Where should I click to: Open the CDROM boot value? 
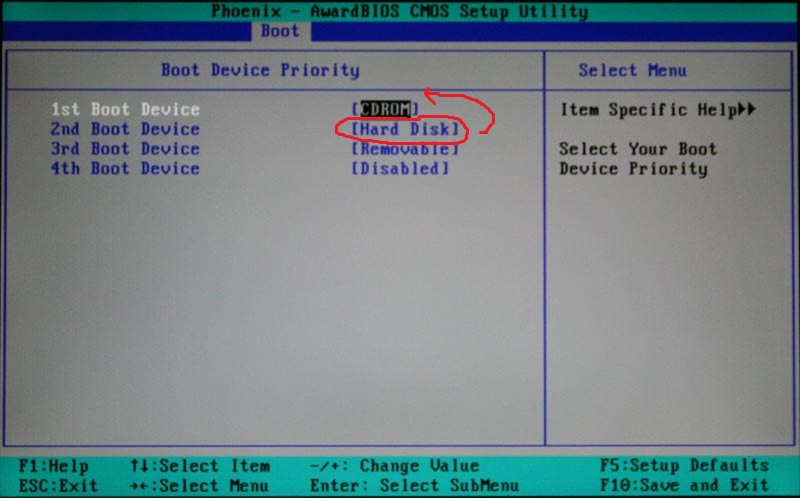385,109
